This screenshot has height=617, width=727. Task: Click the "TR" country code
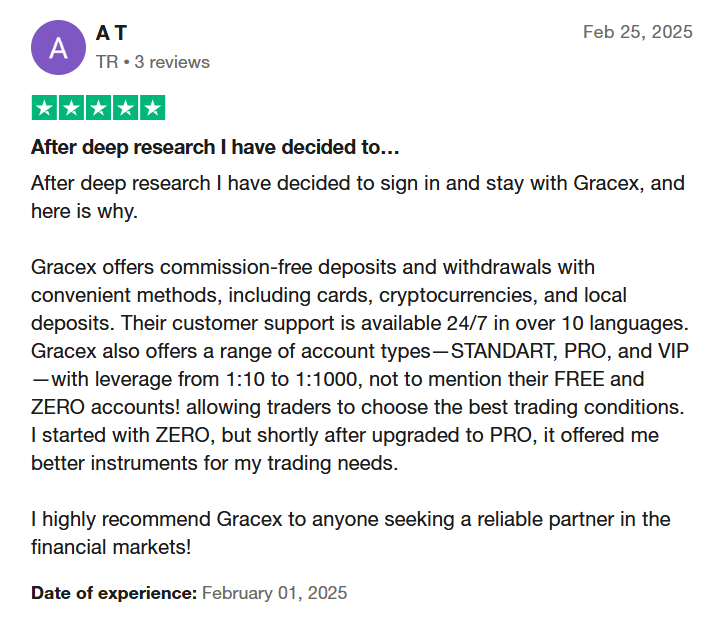coord(107,62)
